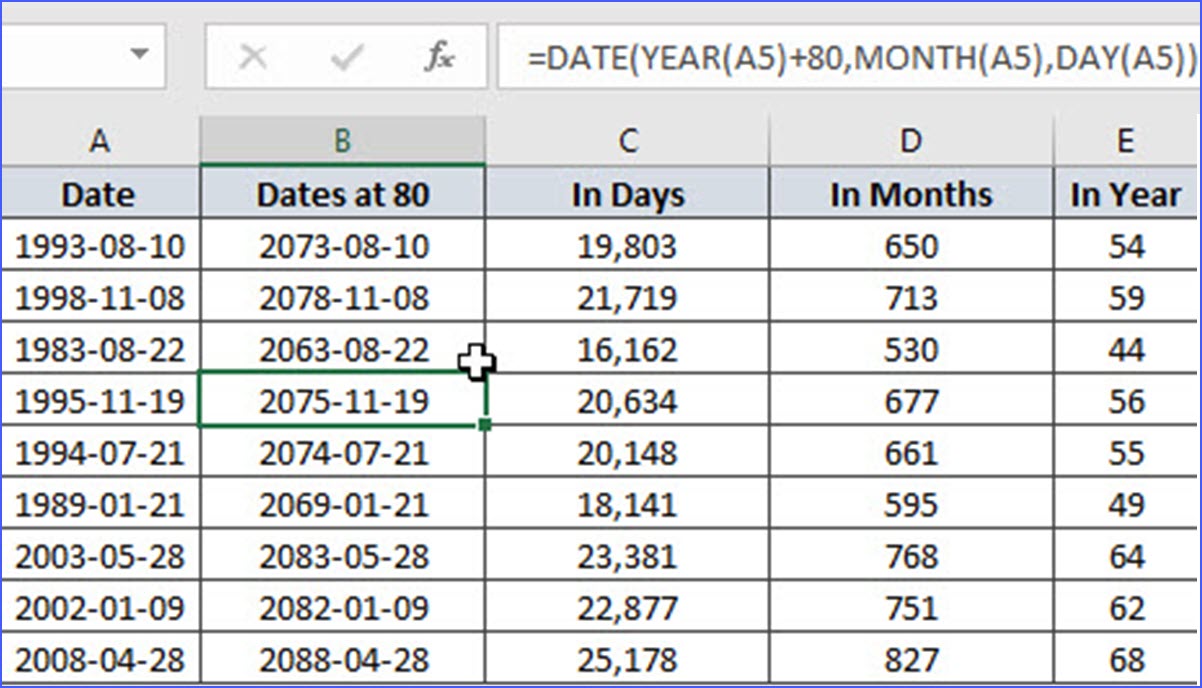Select cell showing 19,803 days
The width and height of the screenshot is (1202, 688).
pos(627,246)
